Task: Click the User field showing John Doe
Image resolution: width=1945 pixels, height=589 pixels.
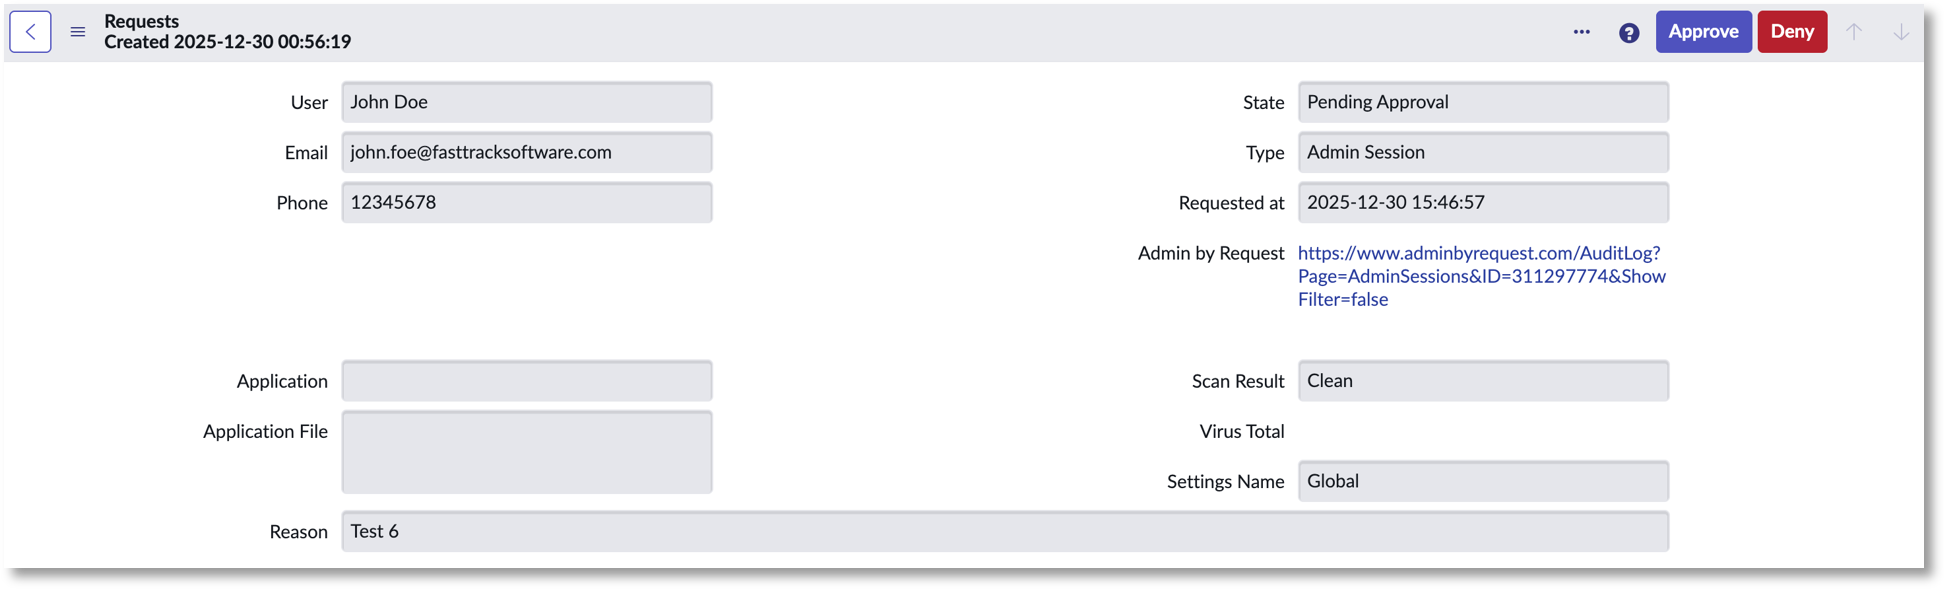Action: (x=527, y=102)
